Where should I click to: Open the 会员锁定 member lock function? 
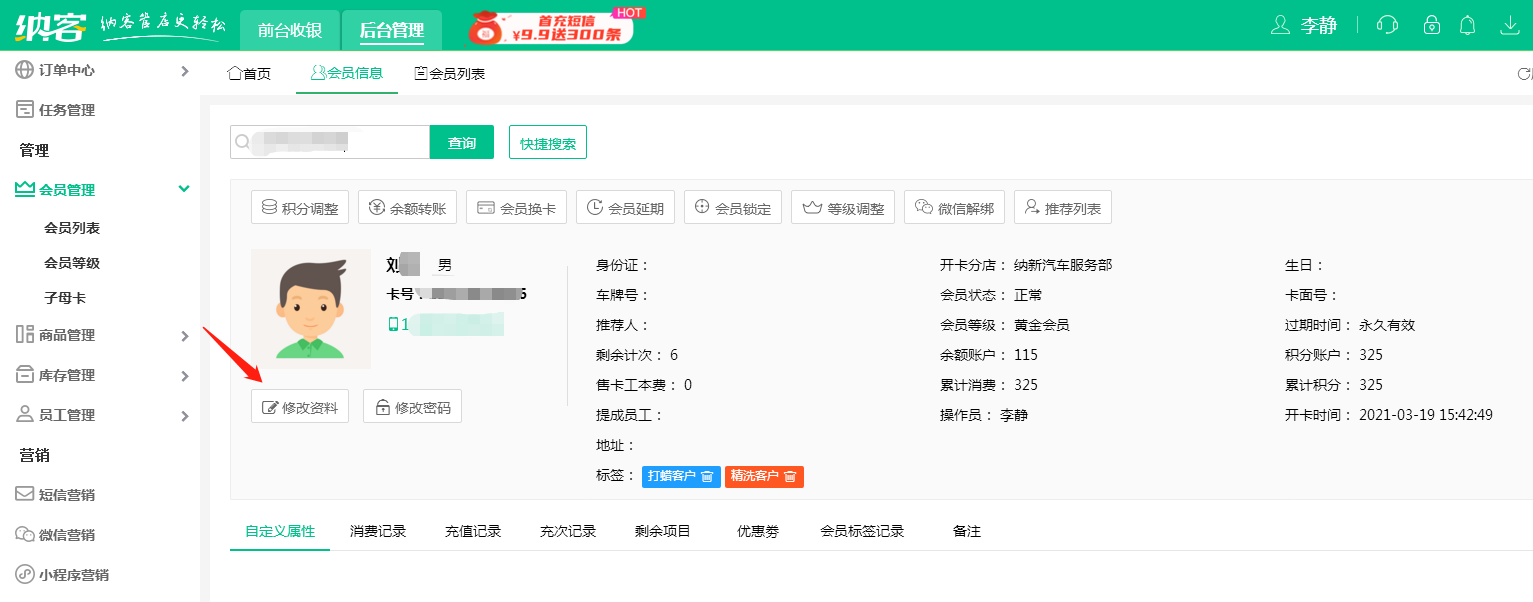[732, 207]
